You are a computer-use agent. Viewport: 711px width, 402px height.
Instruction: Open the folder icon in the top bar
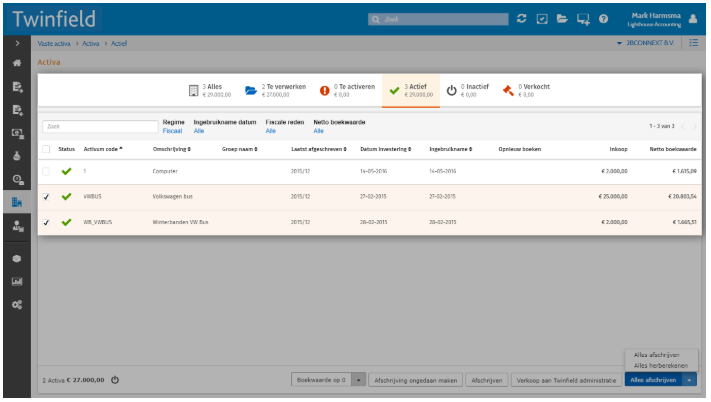click(562, 18)
